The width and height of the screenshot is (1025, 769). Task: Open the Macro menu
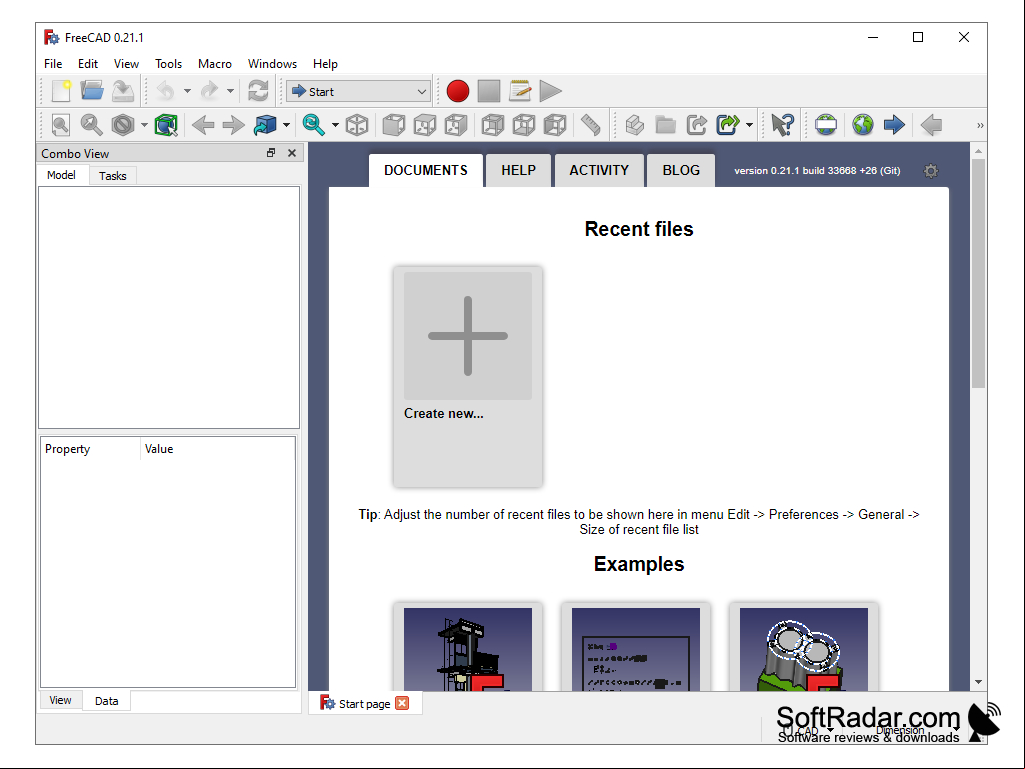(x=214, y=63)
